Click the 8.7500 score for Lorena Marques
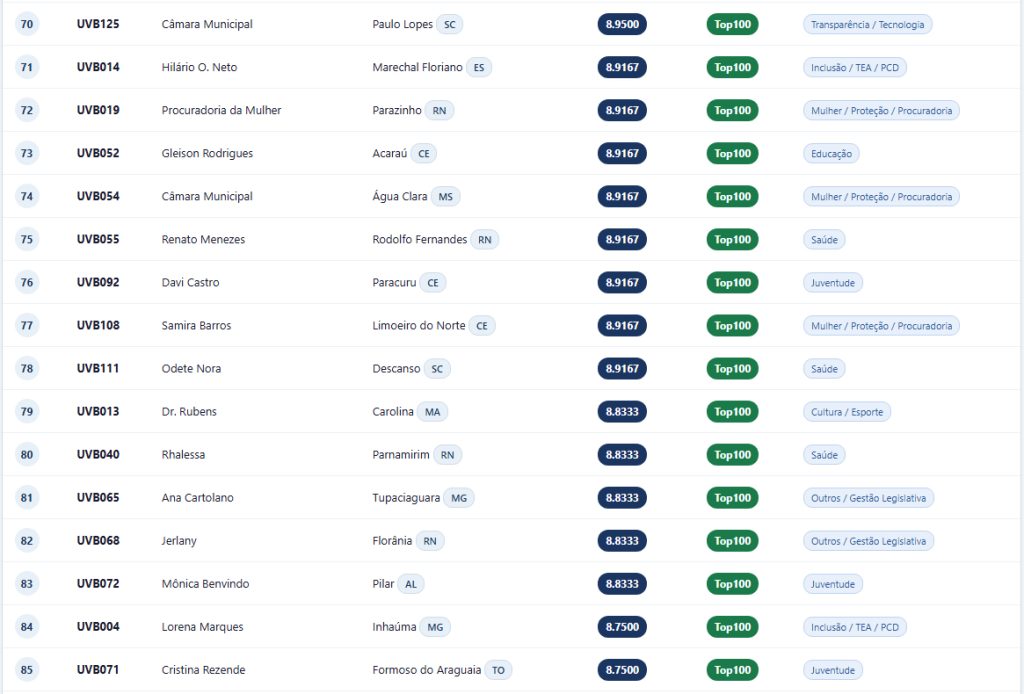 coord(622,627)
